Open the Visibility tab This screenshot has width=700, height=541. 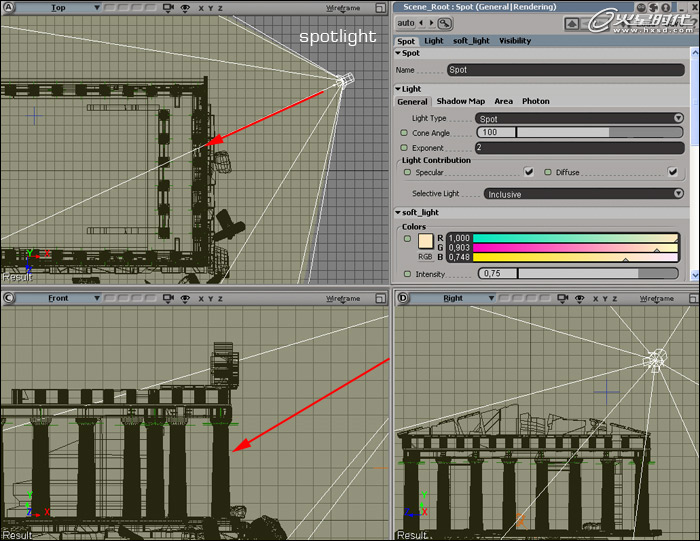coord(515,41)
